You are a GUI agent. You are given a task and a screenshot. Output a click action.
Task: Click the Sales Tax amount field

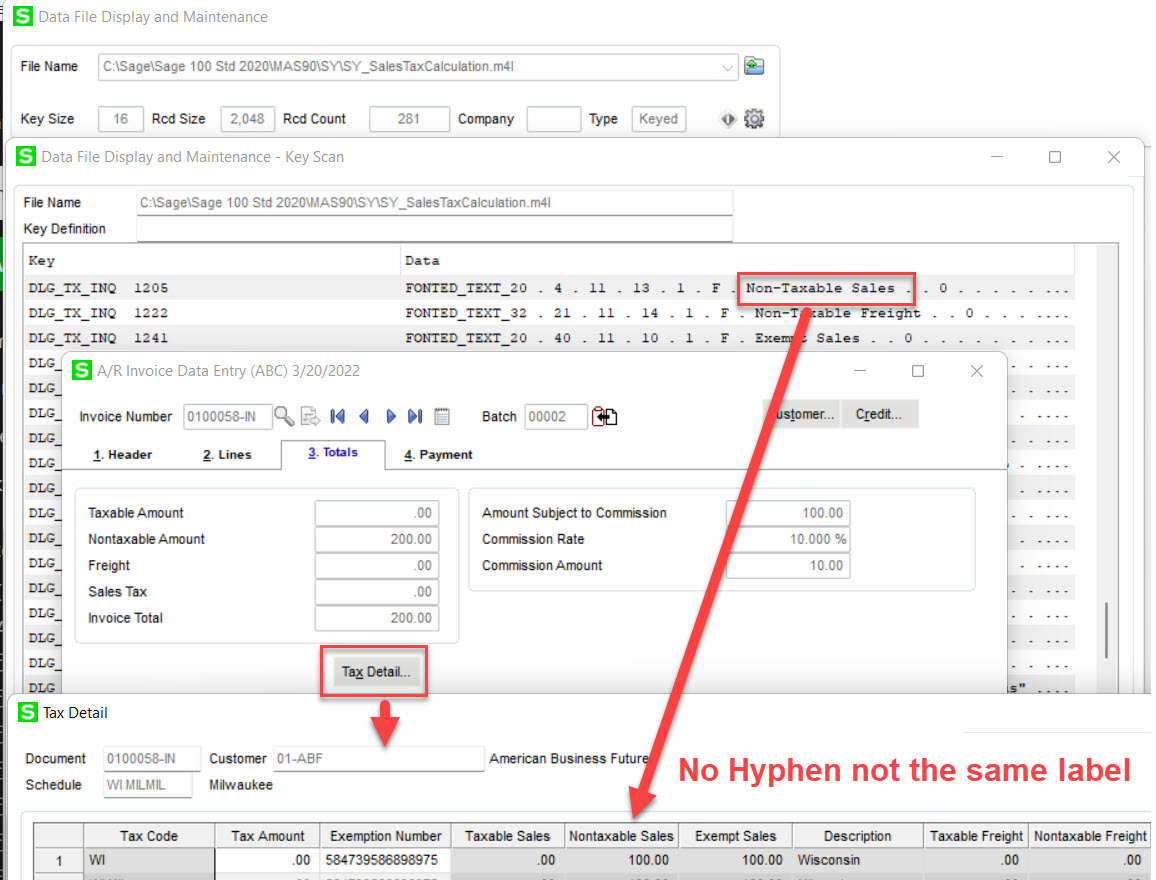[377, 592]
